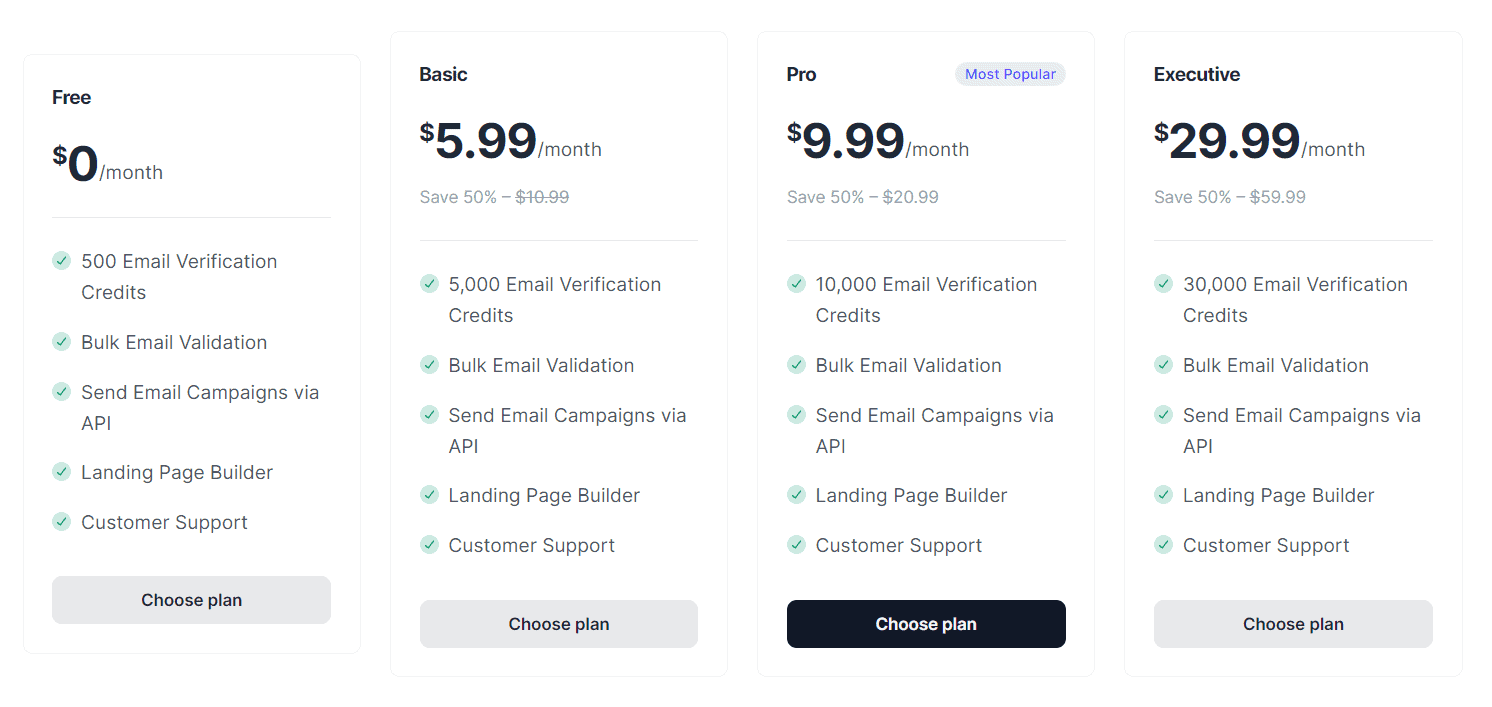
Task: Click the checkmark beside Send Email Campaigns via API on Free
Action: pyautogui.click(x=61, y=392)
